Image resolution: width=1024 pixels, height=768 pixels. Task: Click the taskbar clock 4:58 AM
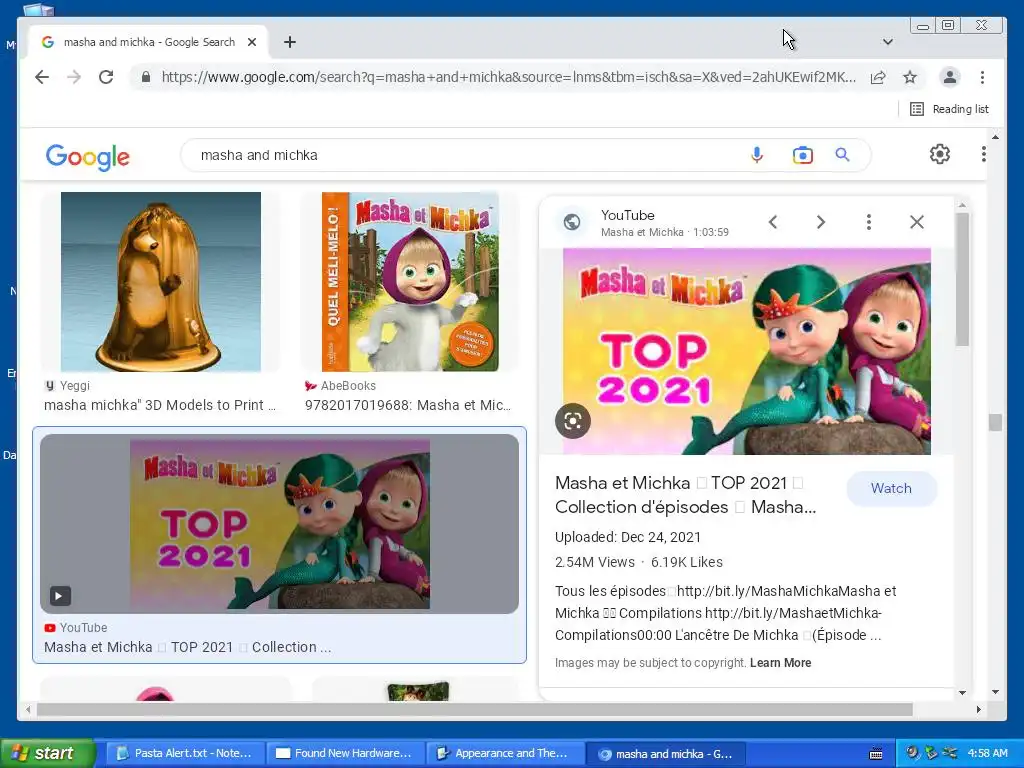pyautogui.click(x=987, y=753)
